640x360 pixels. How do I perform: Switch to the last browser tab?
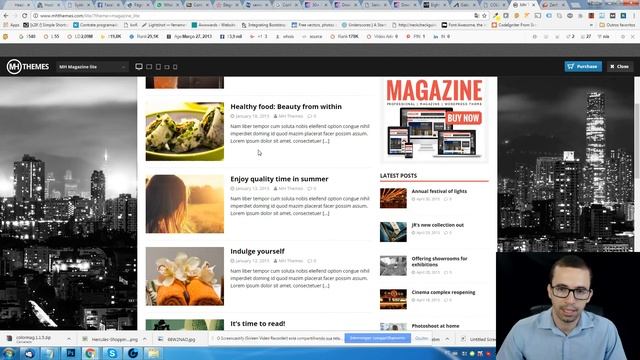[x=554, y=5]
